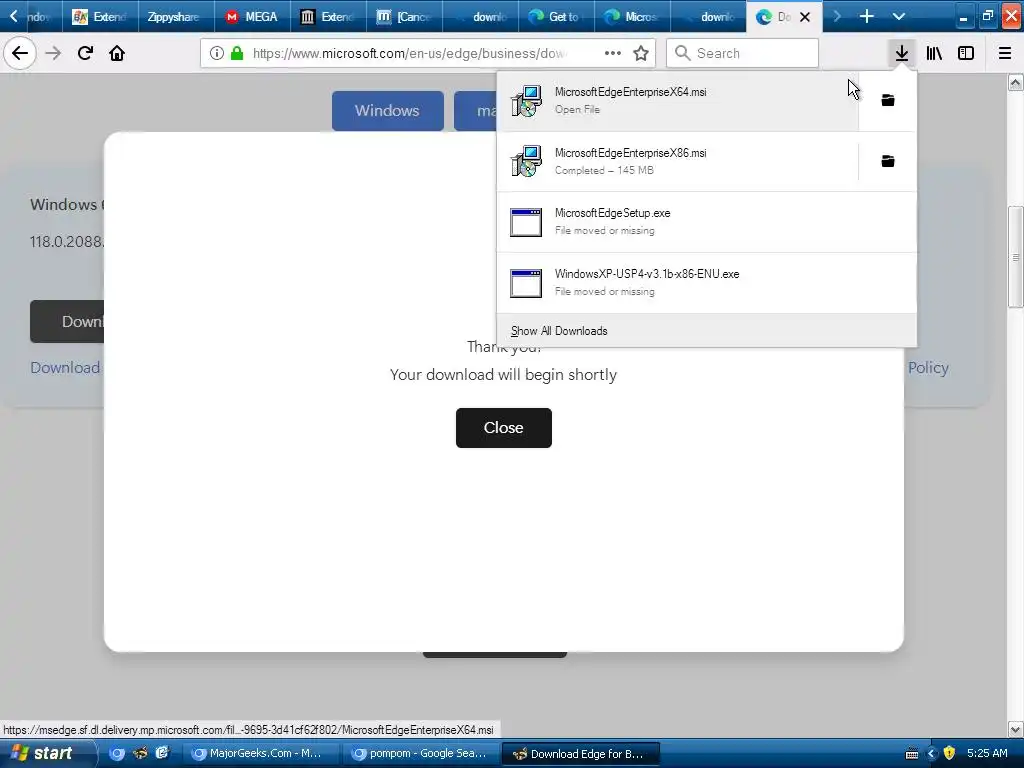
Task: Switch to the Zippyshare tab
Action: [x=176, y=16]
